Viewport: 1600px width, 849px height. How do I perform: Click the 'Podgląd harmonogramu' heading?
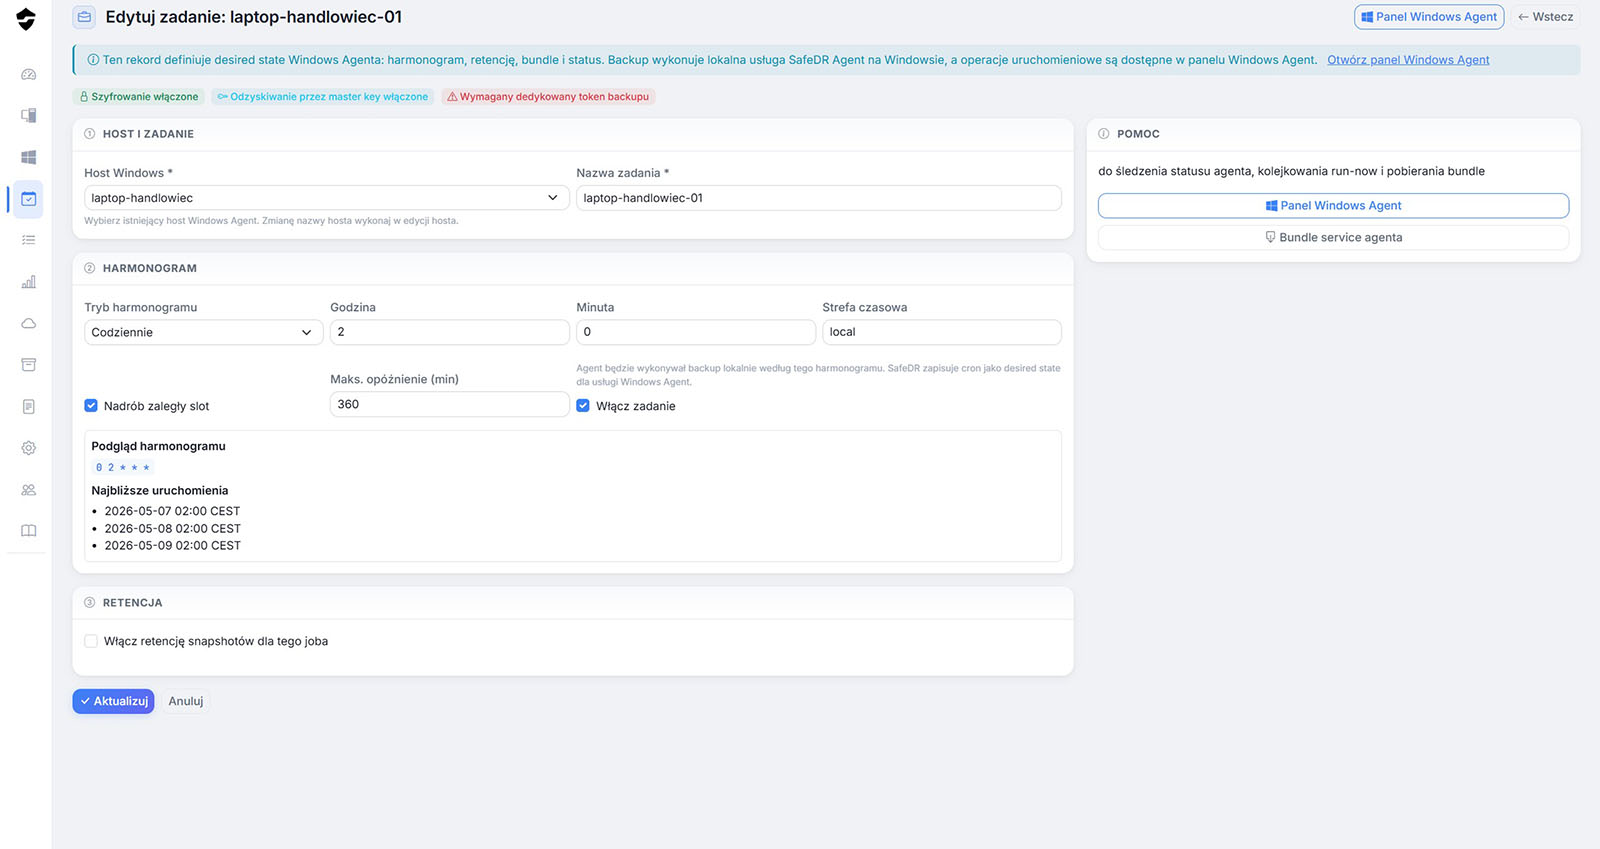tap(158, 447)
